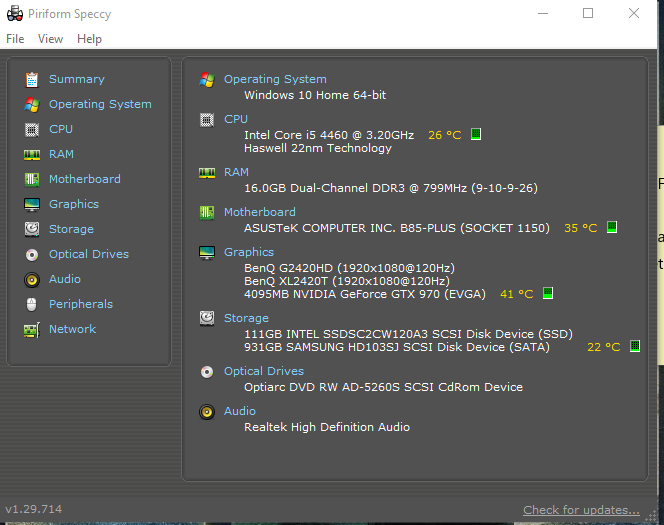Click the Summary clipboard icon in sidebar
Screen dimensions: 664x525
(x=32, y=80)
